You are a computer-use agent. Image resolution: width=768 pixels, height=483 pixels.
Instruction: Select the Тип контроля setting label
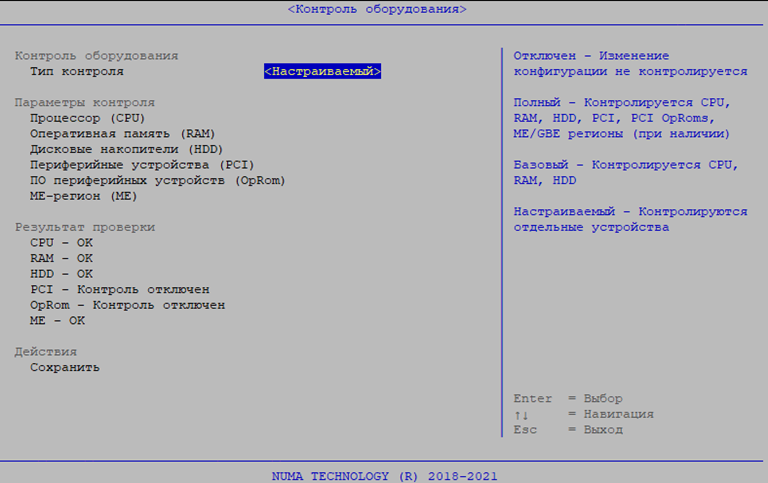[x=77, y=71]
